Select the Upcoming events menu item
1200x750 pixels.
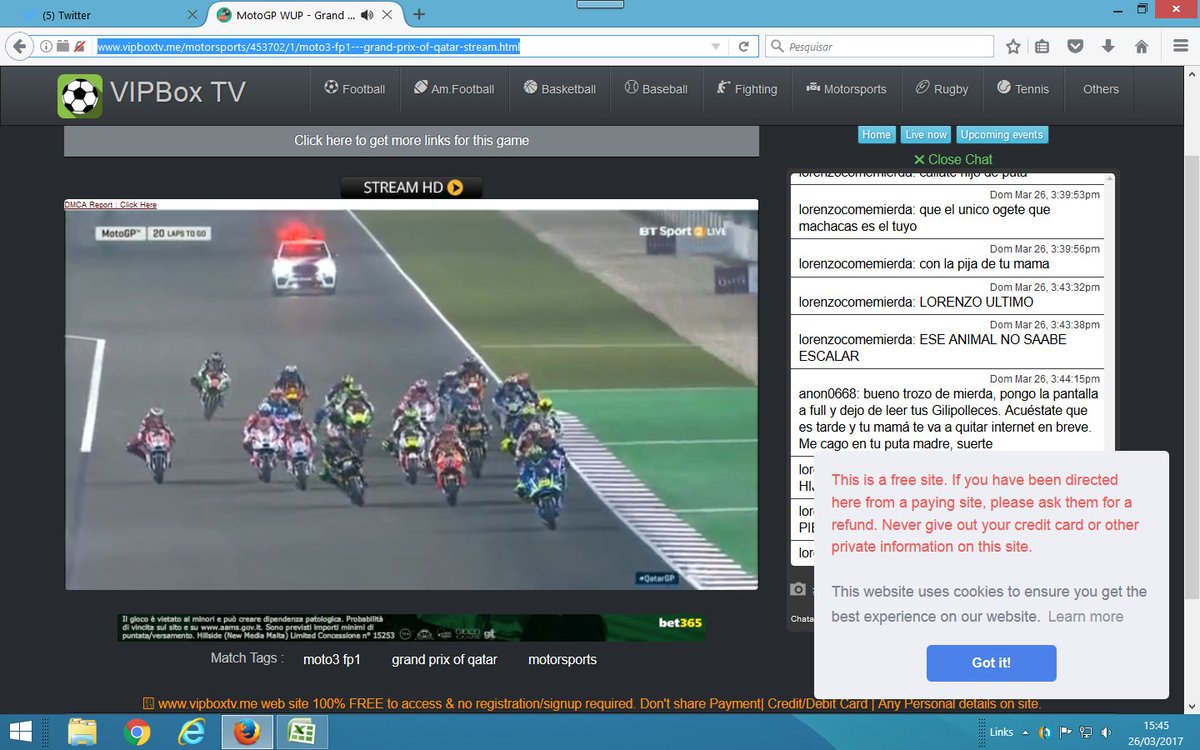pos(1001,134)
